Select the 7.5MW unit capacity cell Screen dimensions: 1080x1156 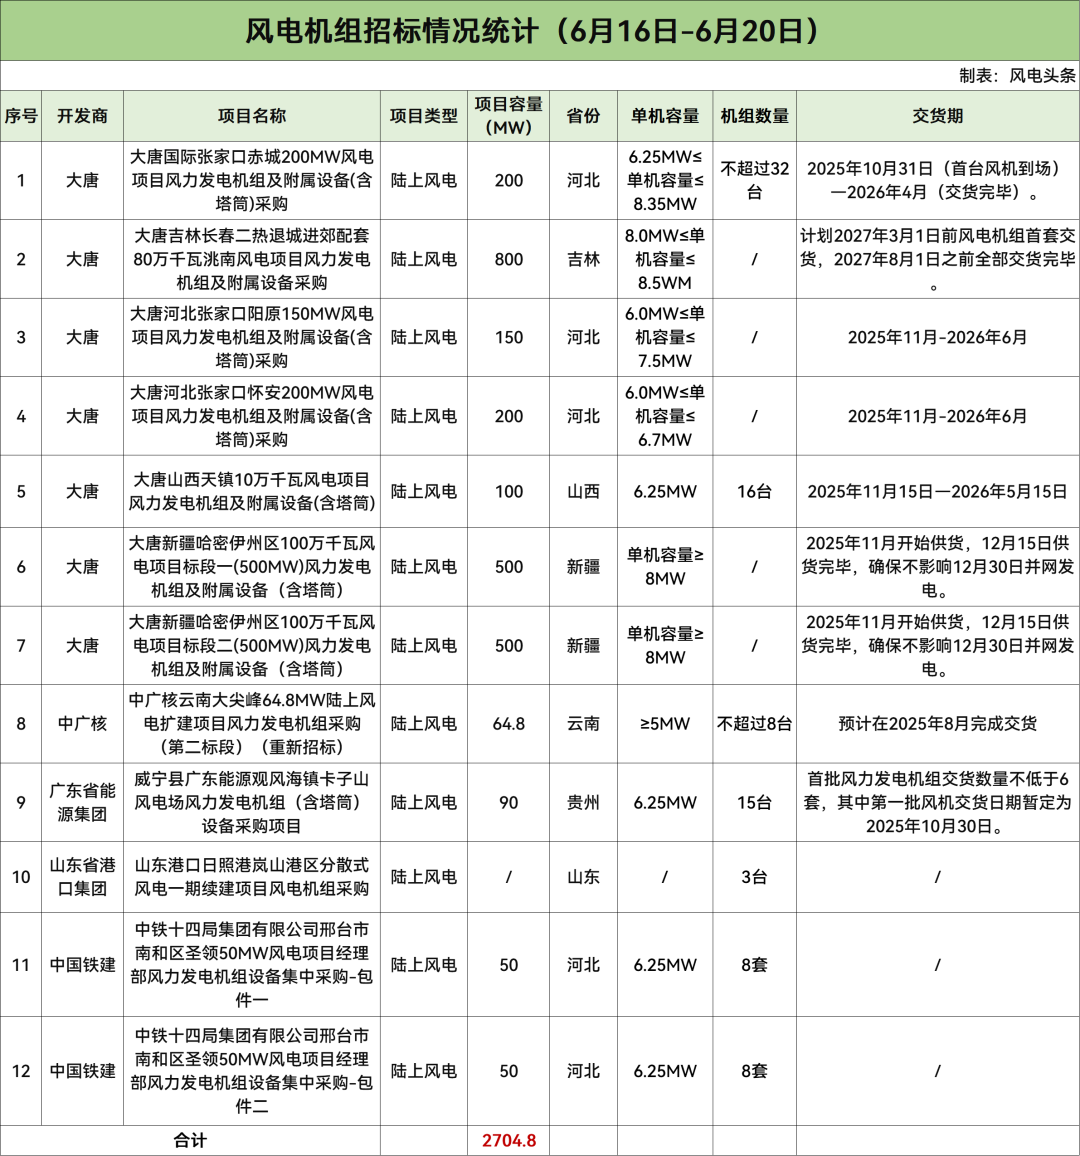click(x=665, y=338)
